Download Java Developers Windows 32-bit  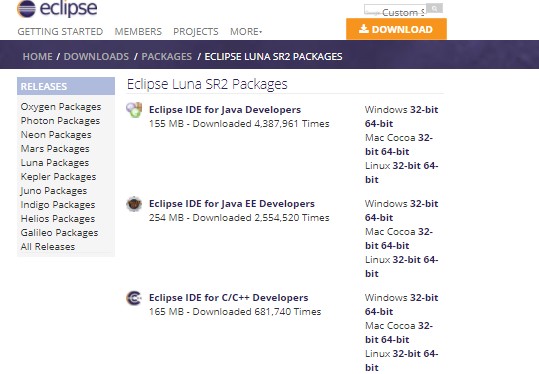coord(424,110)
